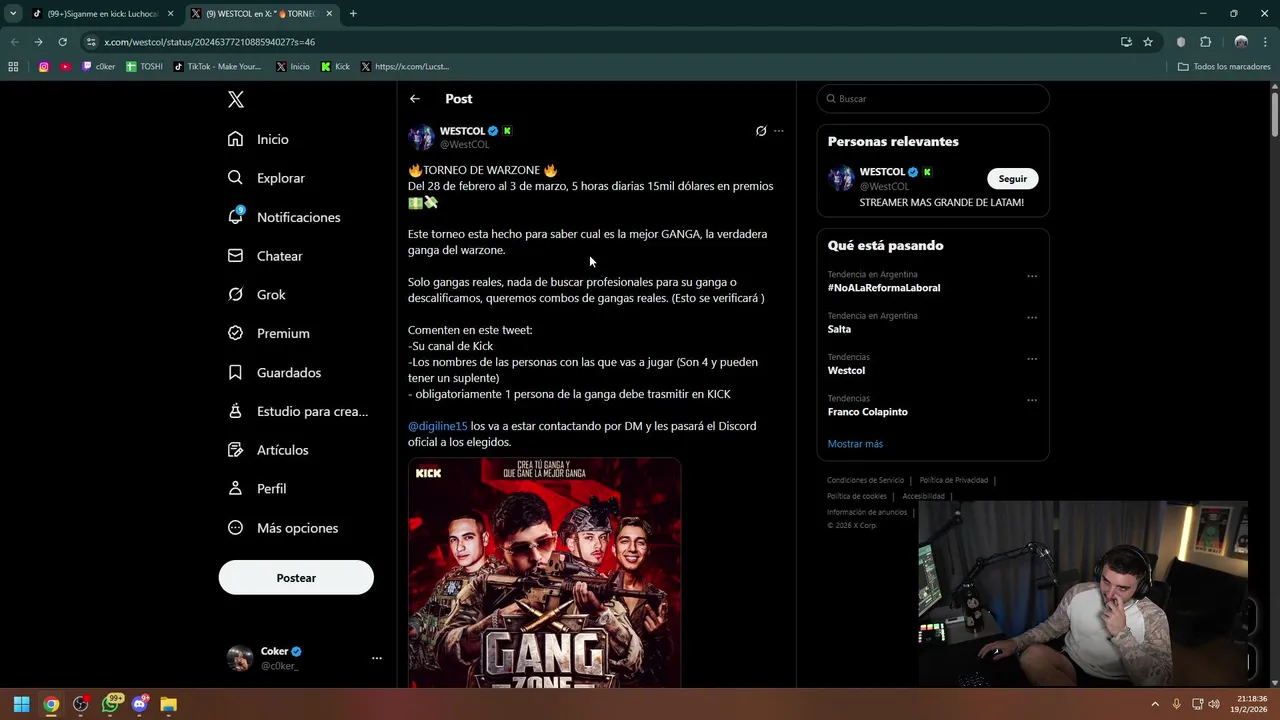Open WESTCOL author avatar on post
Viewport: 1280px width, 720px height.
tap(421, 137)
